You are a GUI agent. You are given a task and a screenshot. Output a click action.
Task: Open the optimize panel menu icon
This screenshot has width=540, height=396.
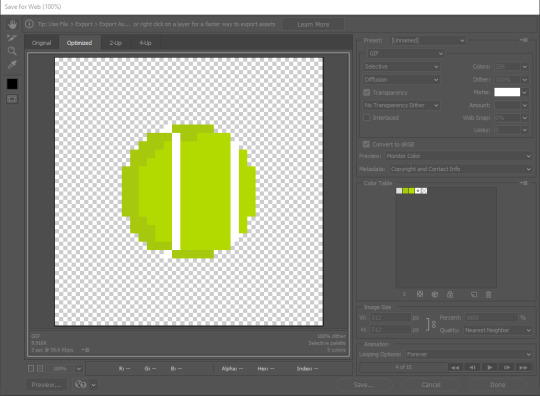524,40
